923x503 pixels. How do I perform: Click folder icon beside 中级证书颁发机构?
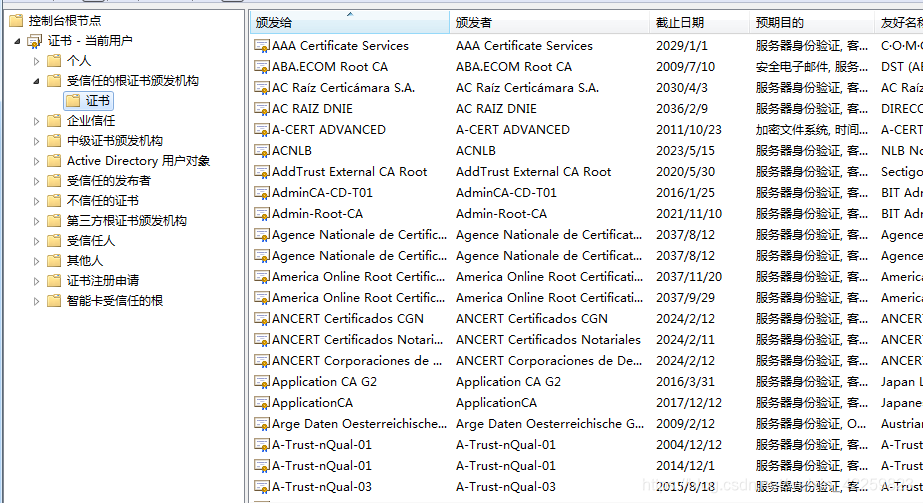point(54,141)
